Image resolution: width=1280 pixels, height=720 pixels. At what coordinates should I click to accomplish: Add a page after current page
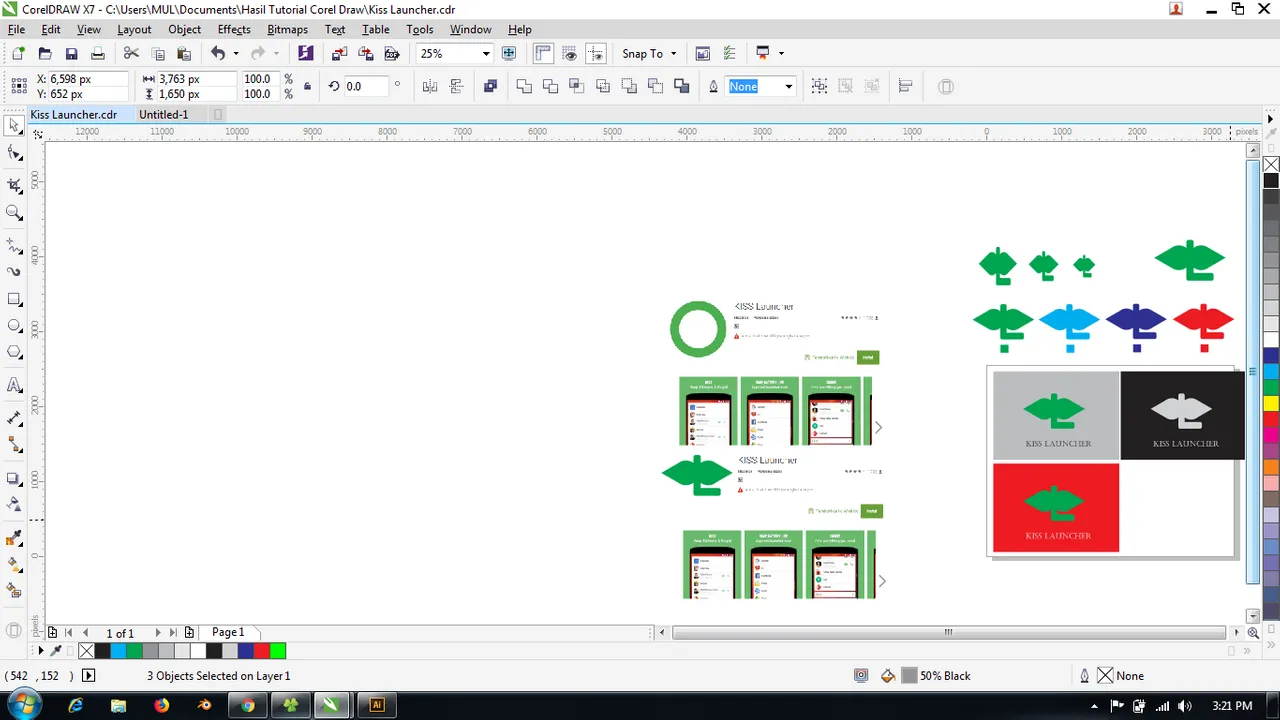click(189, 633)
